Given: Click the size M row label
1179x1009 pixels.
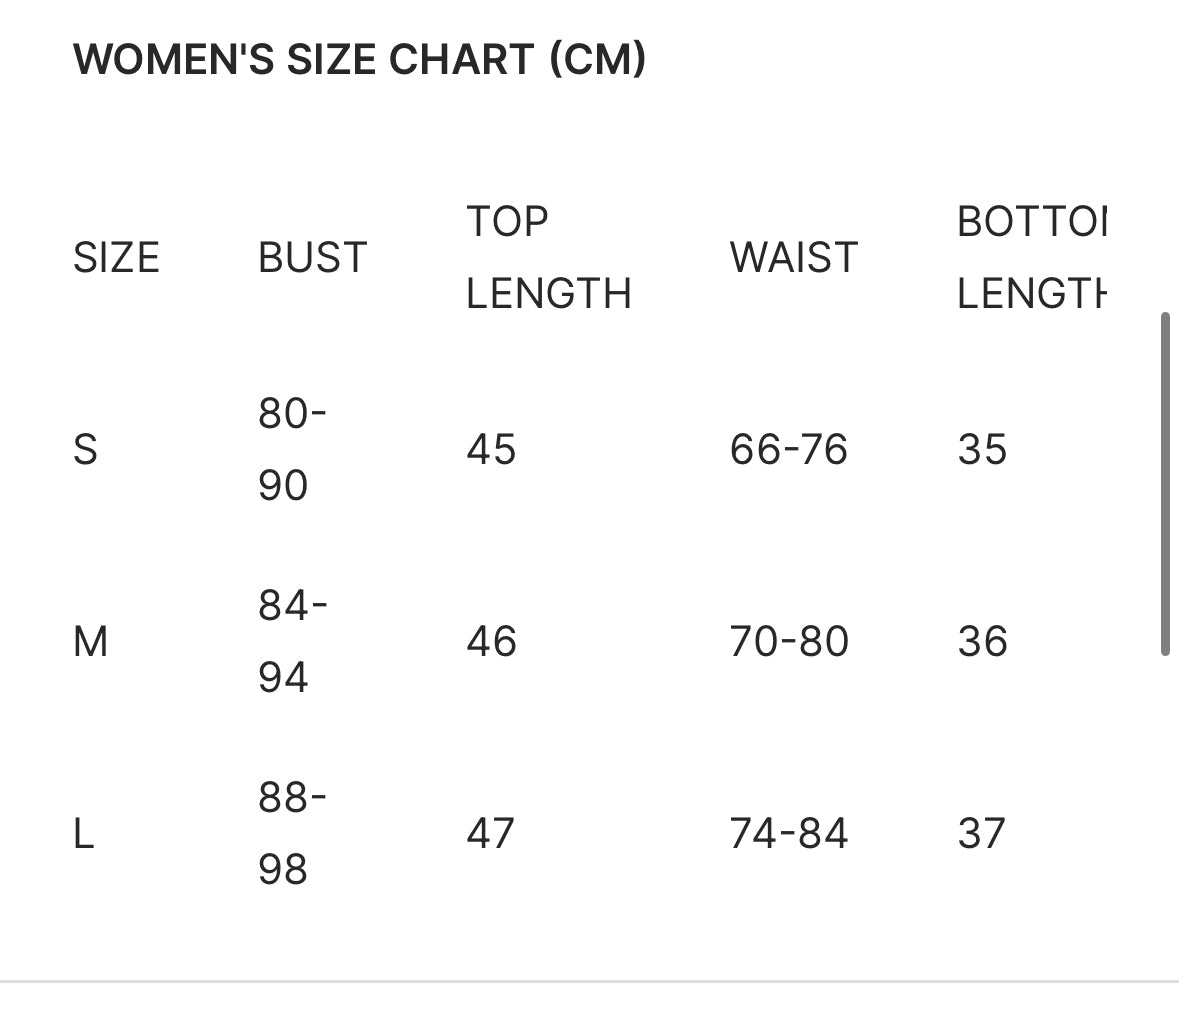Looking at the screenshot, I should (x=90, y=642).
